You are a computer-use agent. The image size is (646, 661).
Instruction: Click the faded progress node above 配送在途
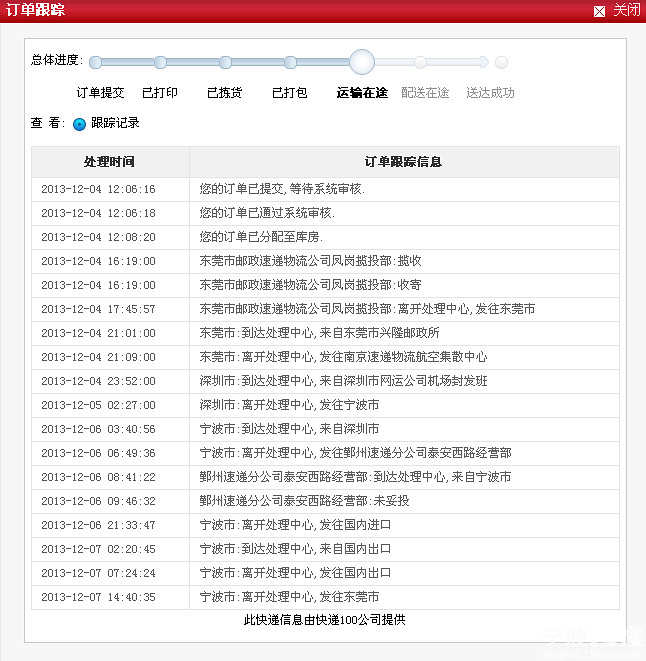(x=420, y=62)
